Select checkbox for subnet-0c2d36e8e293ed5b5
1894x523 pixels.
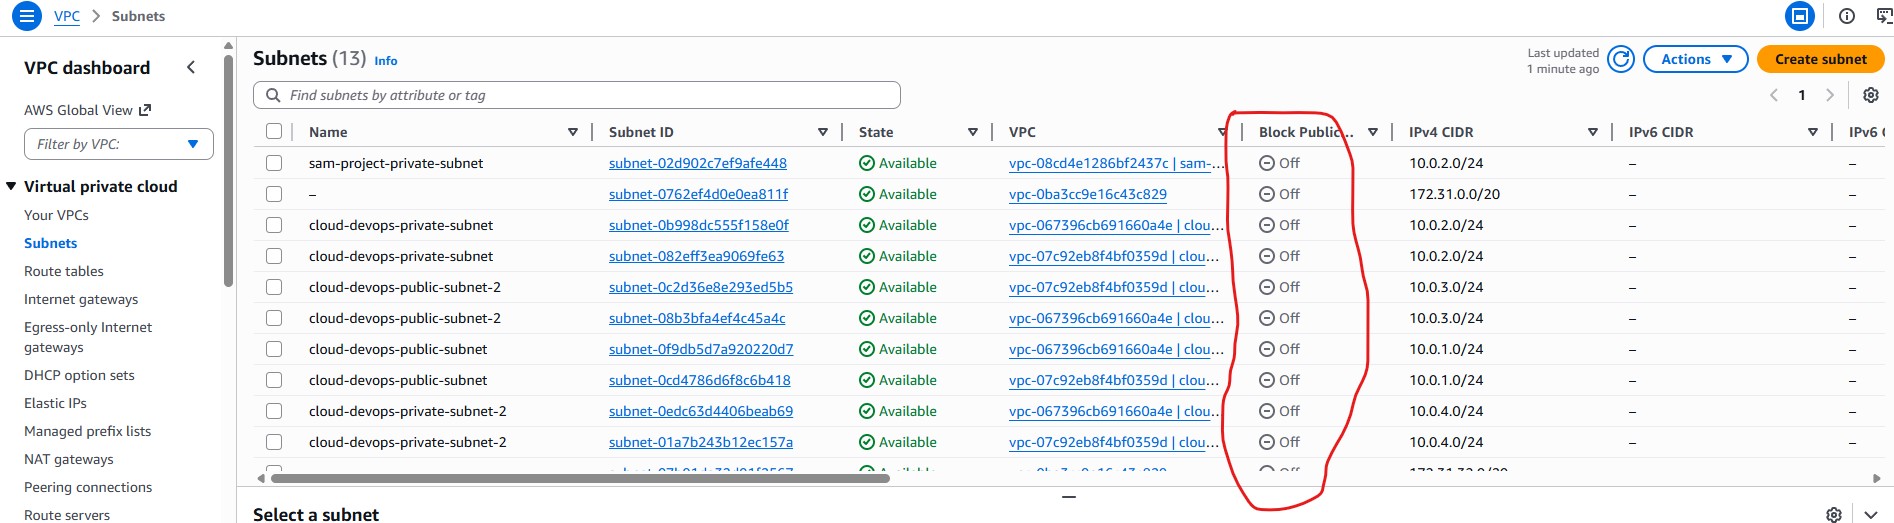tap(274, 287)
